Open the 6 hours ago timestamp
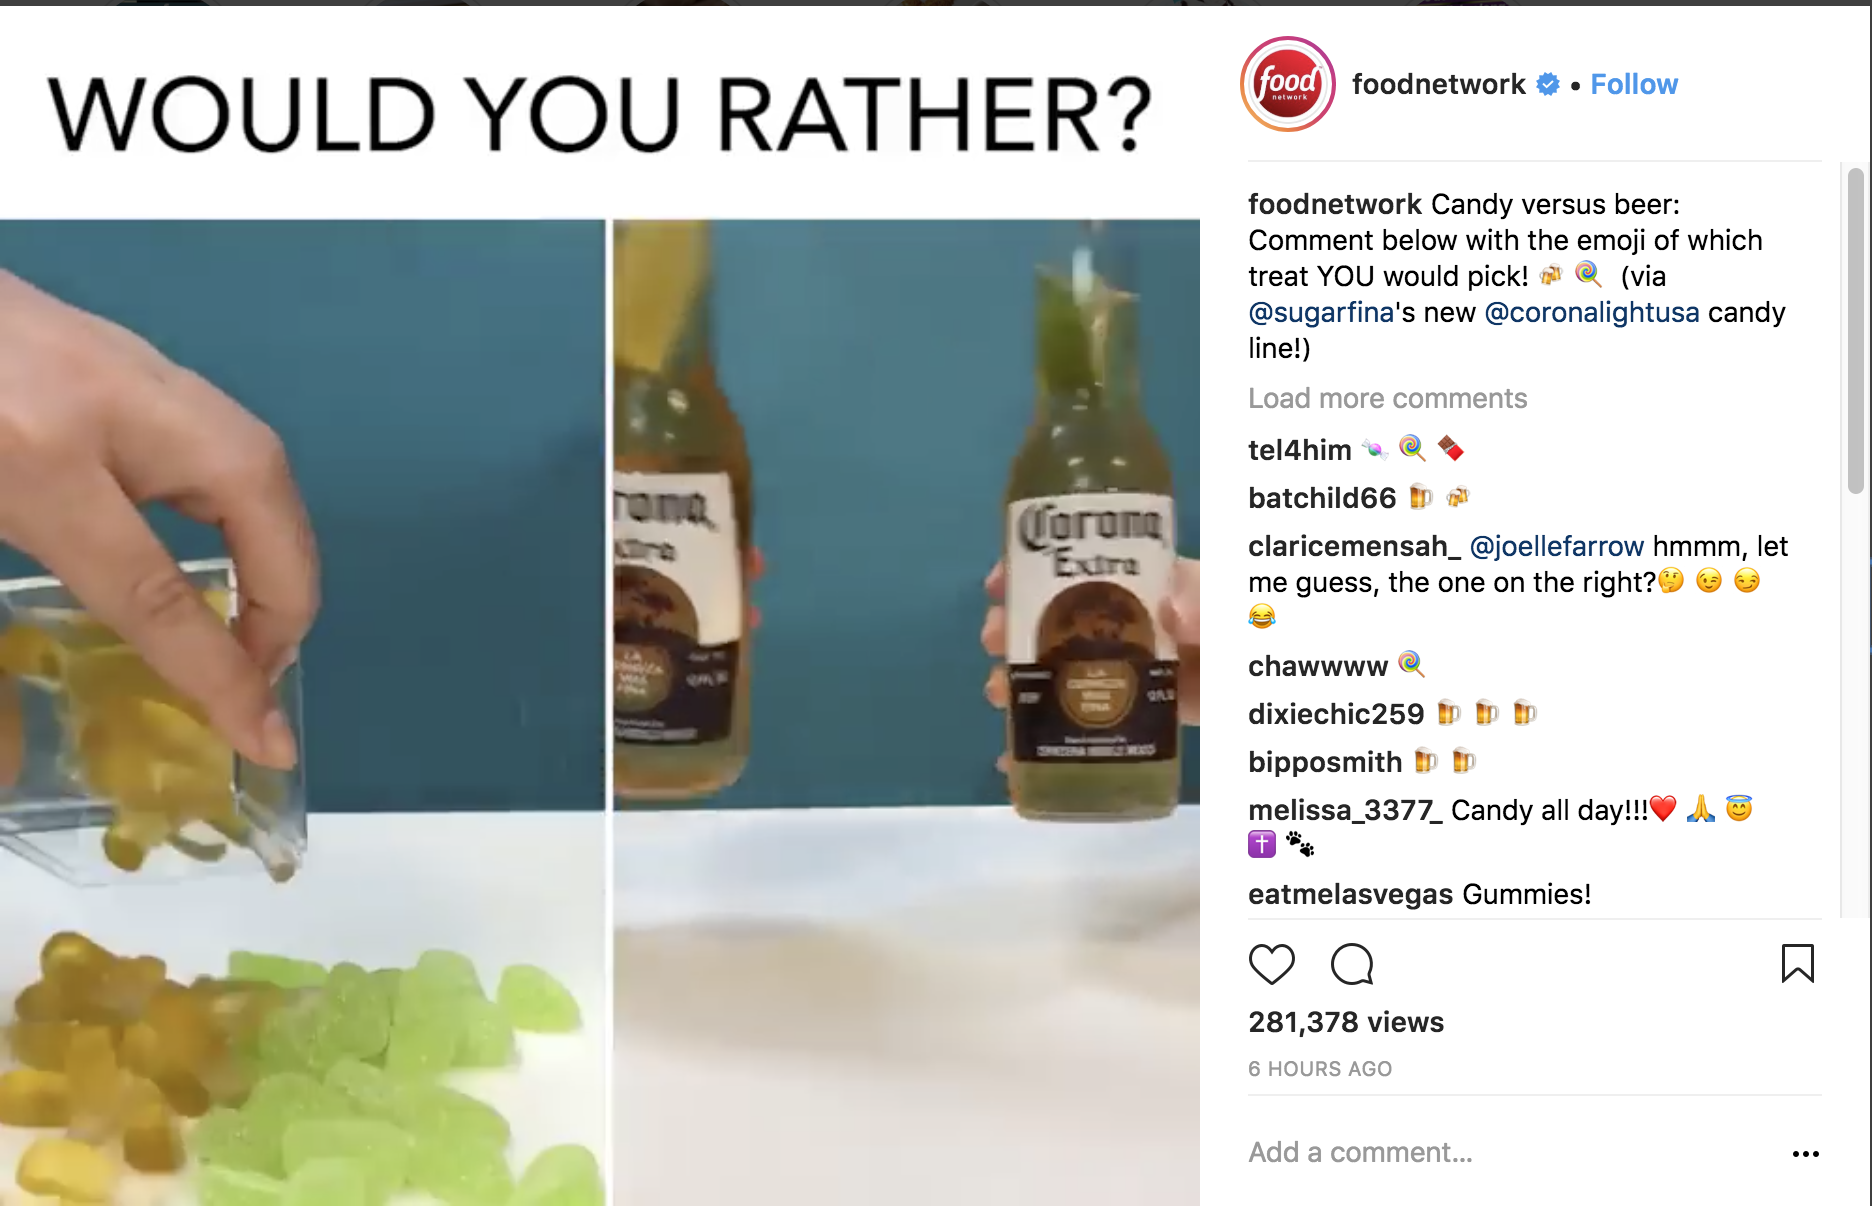 point(1320,1069)
